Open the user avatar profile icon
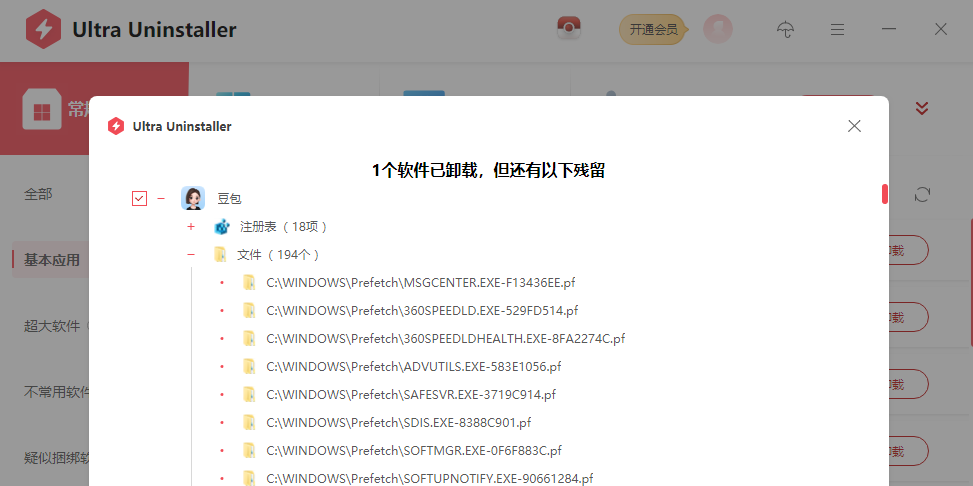The height and width of the screenshot is (486, 973). click(718, 29)
